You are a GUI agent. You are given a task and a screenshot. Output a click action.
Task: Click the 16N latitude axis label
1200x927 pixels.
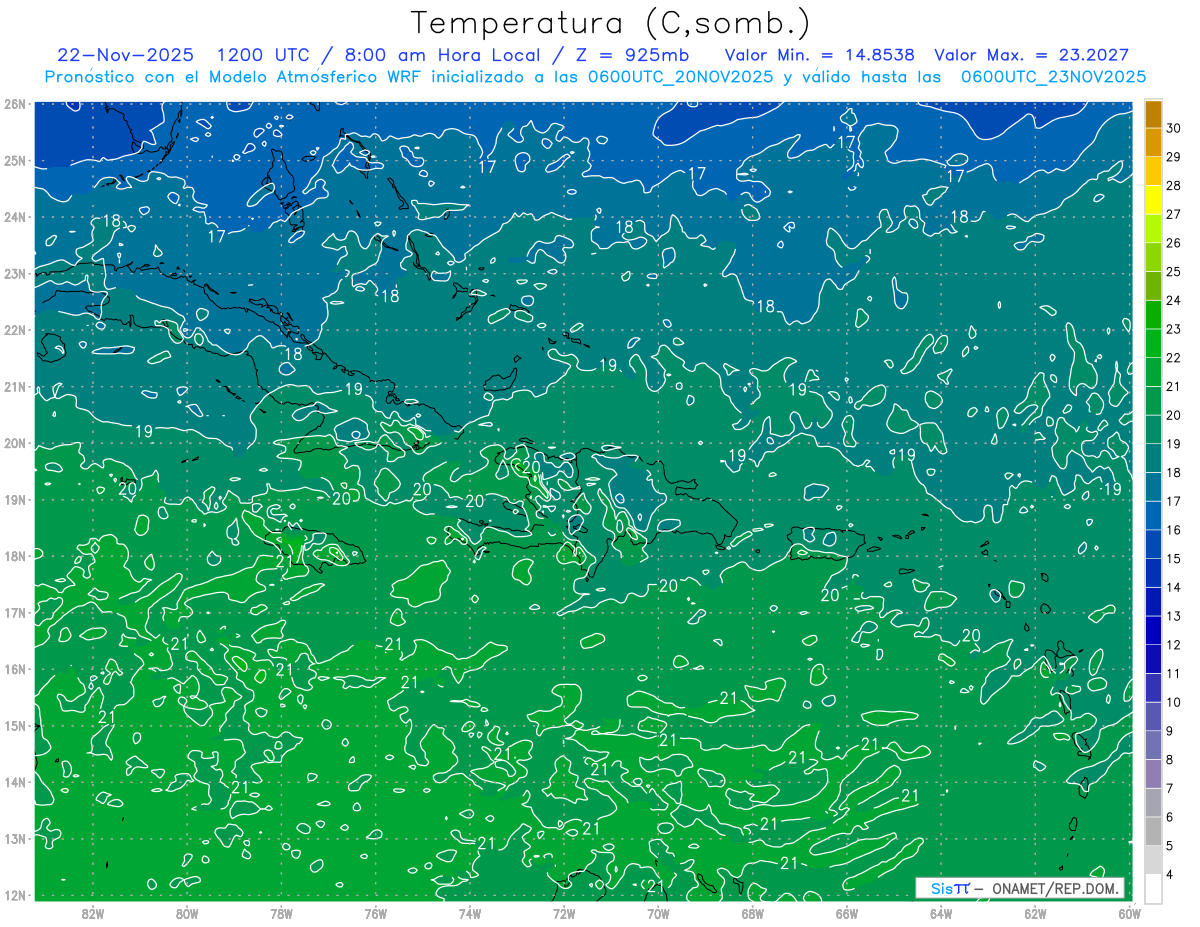pyautogui.click(x=14, y=669)
